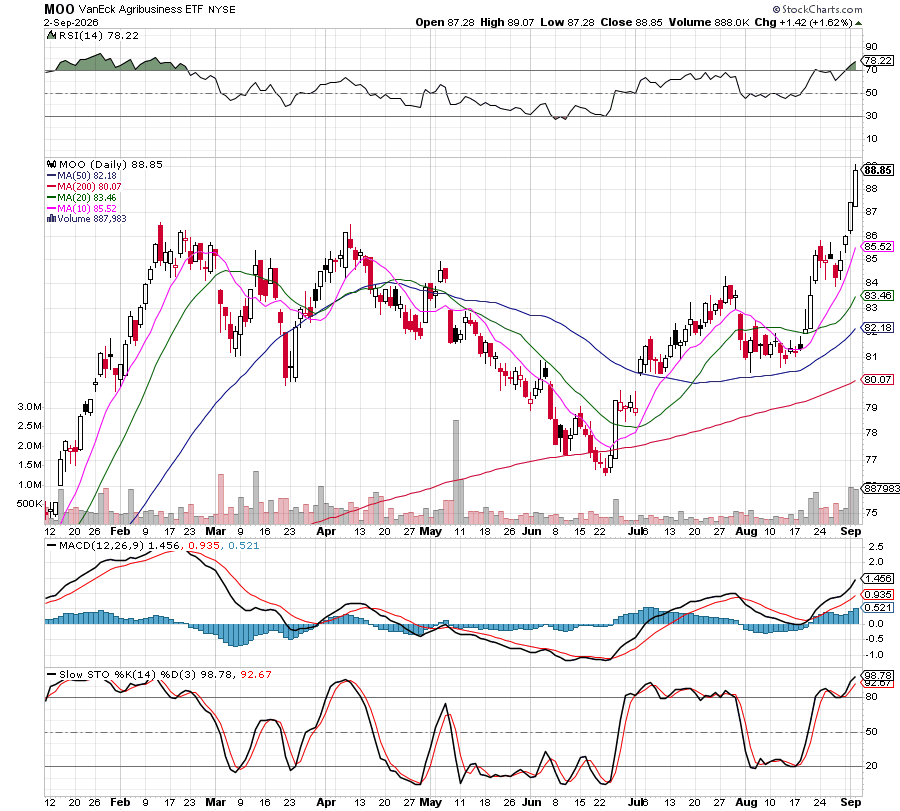Image resolution: width=900 pixels, height=811 pixels.
Task: Click the blue MA(50) legend line marker
Action: (51, 176)
